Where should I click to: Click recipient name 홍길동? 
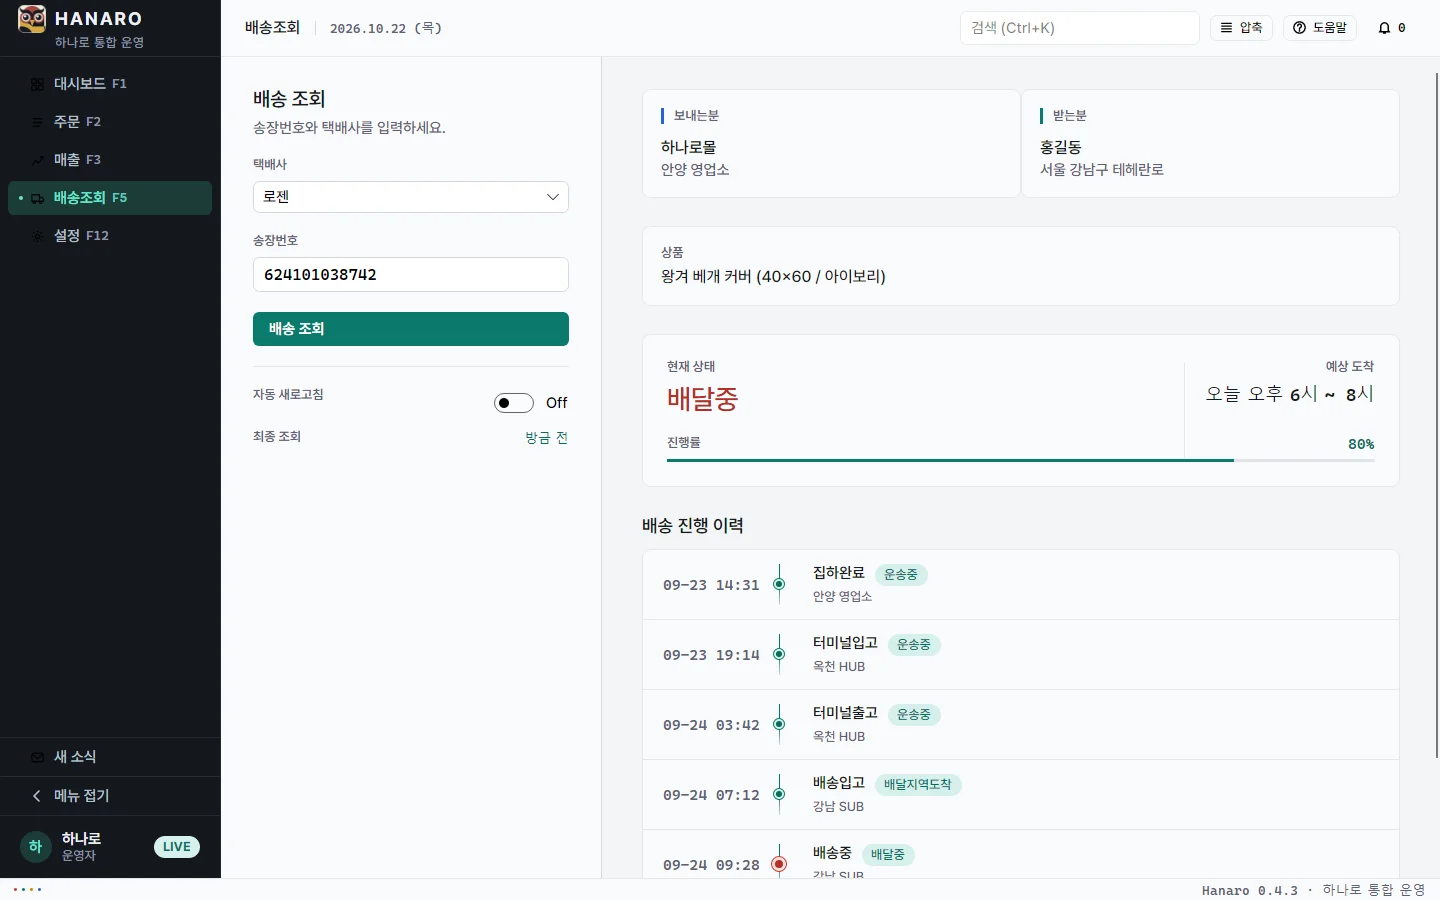click(x=1061, y=147)
